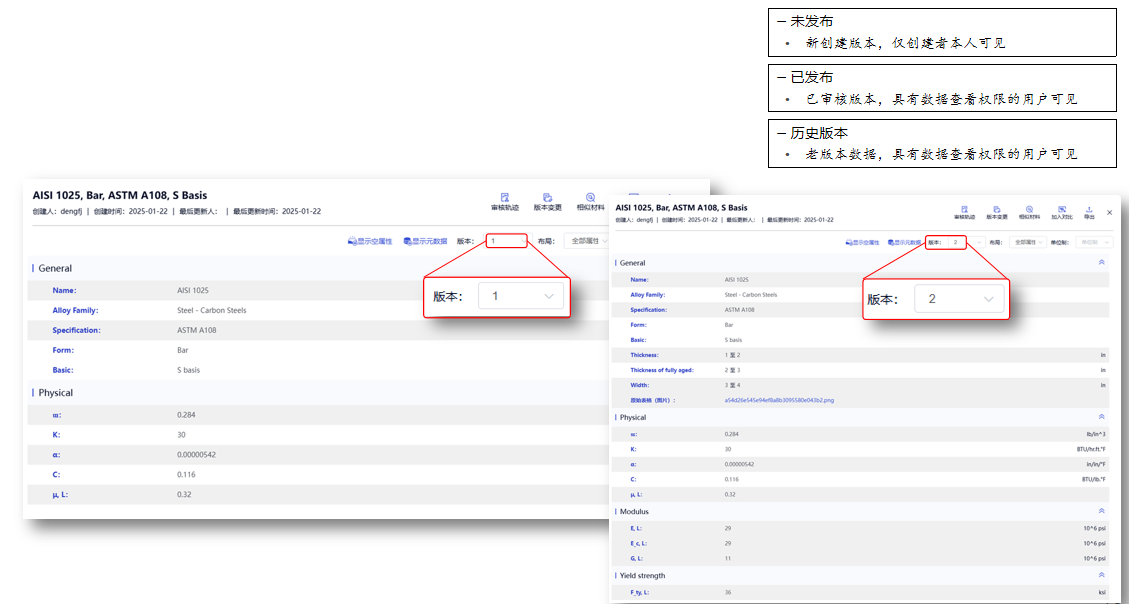This screenshot has width=1129, height=604.
Task: Select the E_c, L label
Action: 639,543
